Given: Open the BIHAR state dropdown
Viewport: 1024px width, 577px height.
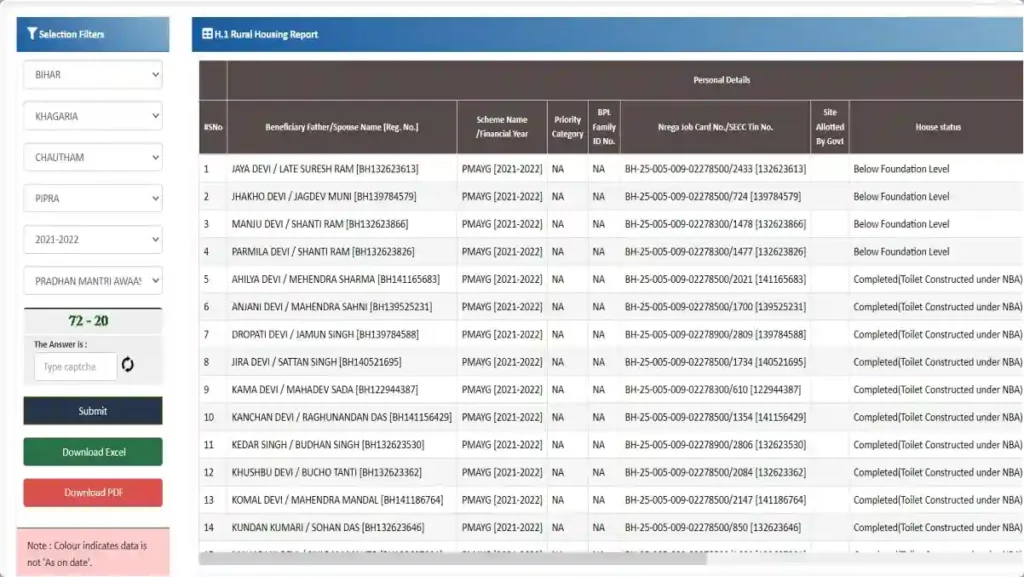Looking at the screenshot, I should [93, 74].
